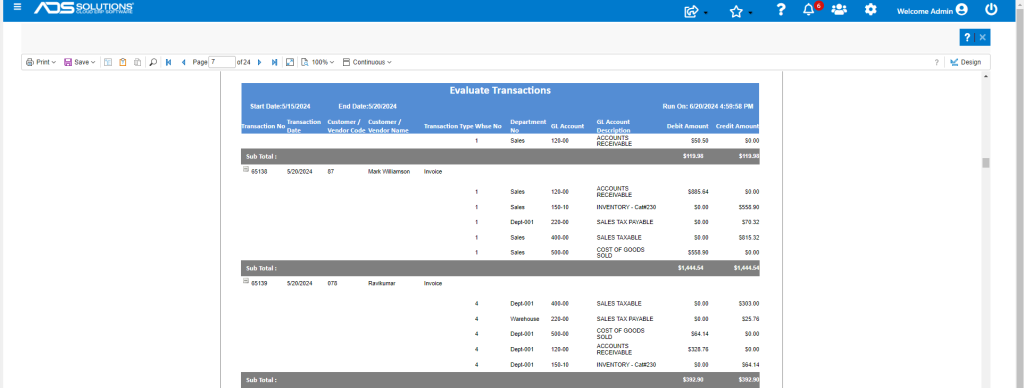
Task: Open the Print dropdown
Action: pos(40,62)
